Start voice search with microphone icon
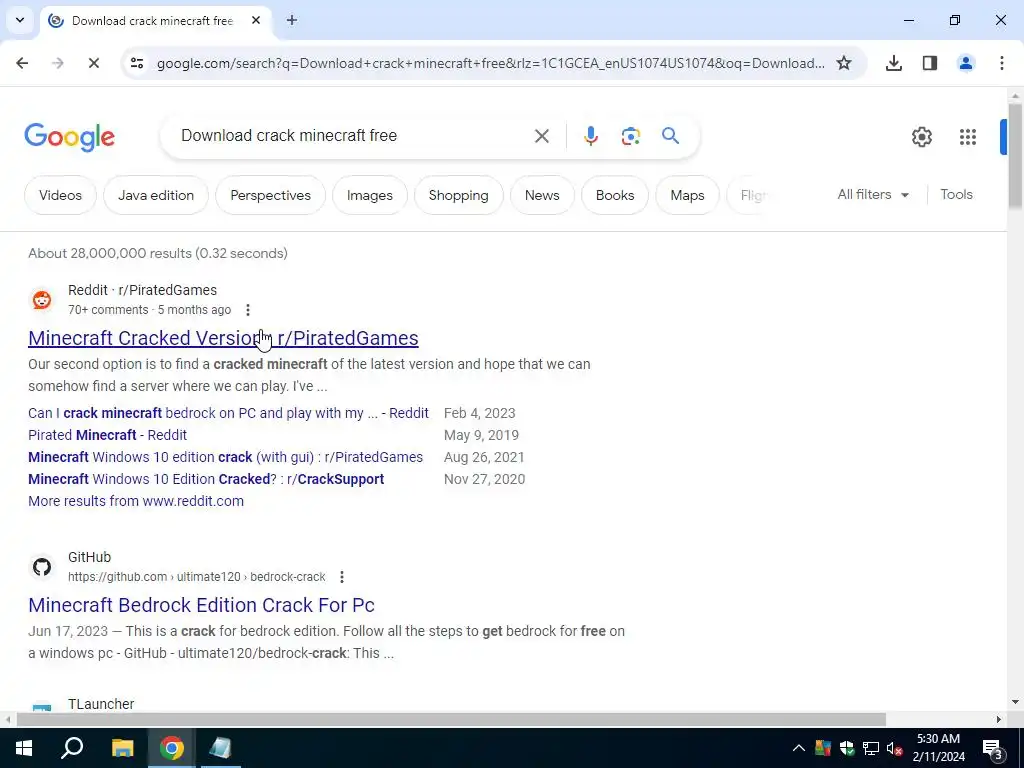The height and width of the screenshot is (768, 1024). 590,136
